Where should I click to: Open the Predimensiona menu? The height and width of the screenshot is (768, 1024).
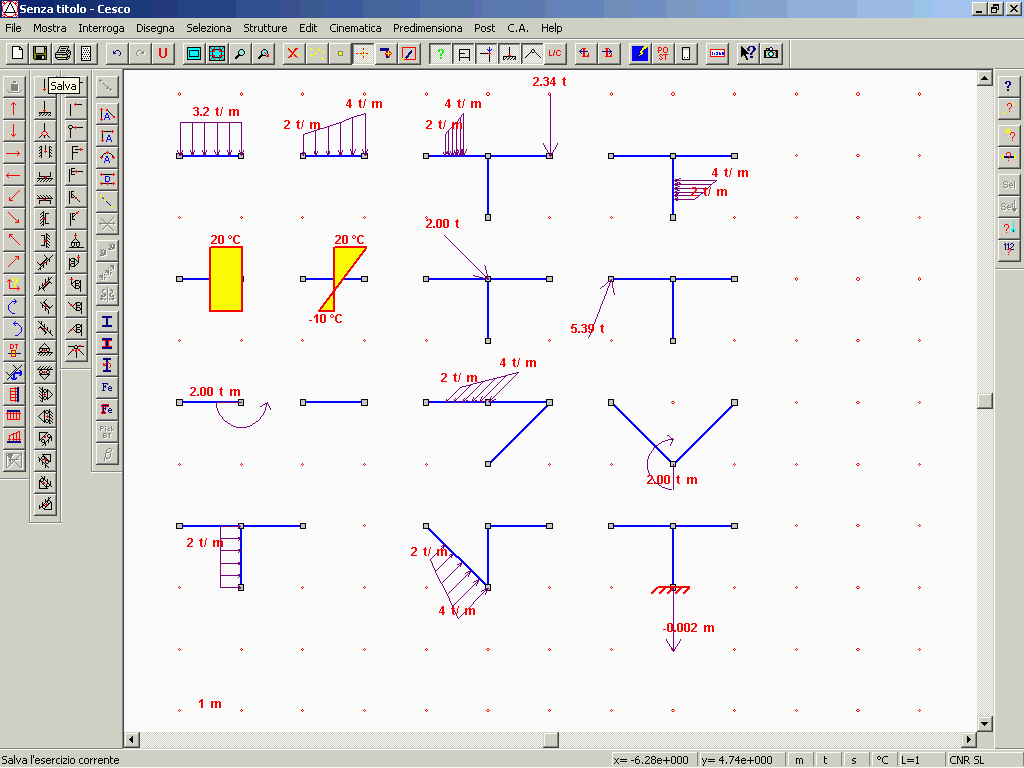427,28
